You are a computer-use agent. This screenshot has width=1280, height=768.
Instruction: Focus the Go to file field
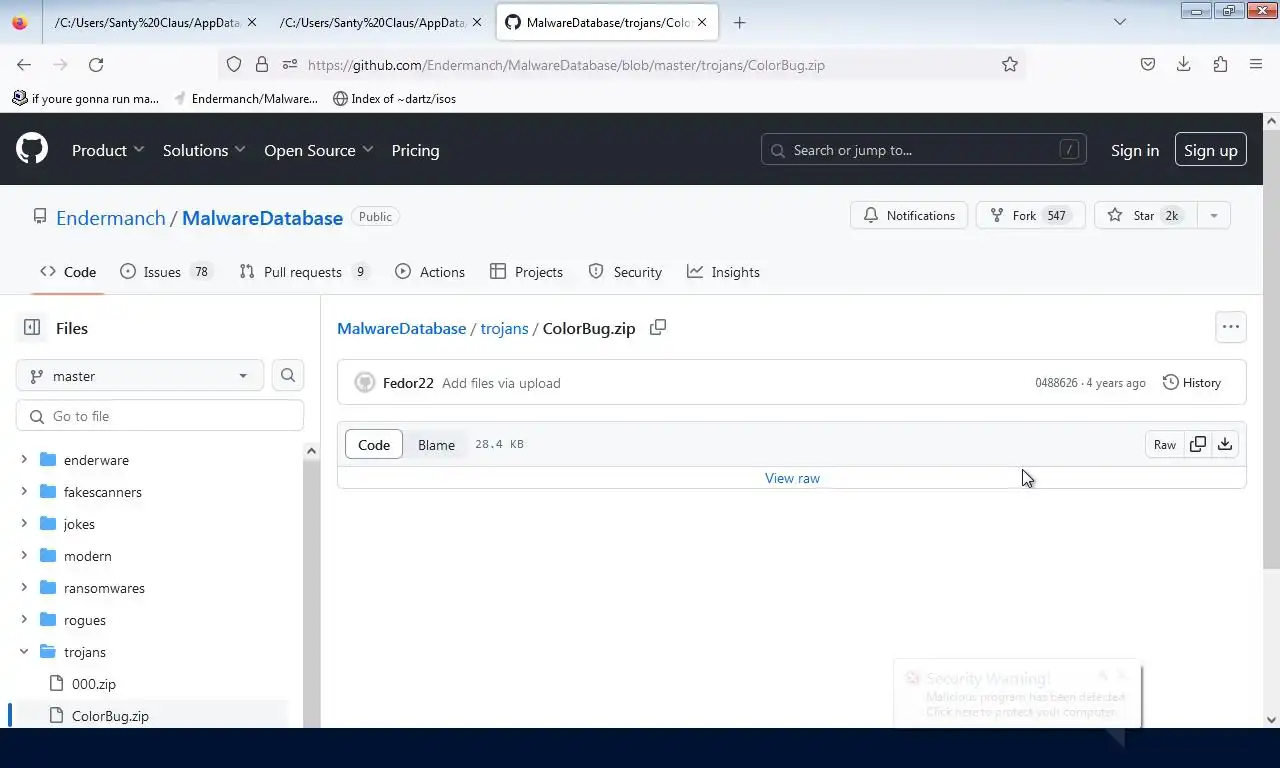point(160,416)
